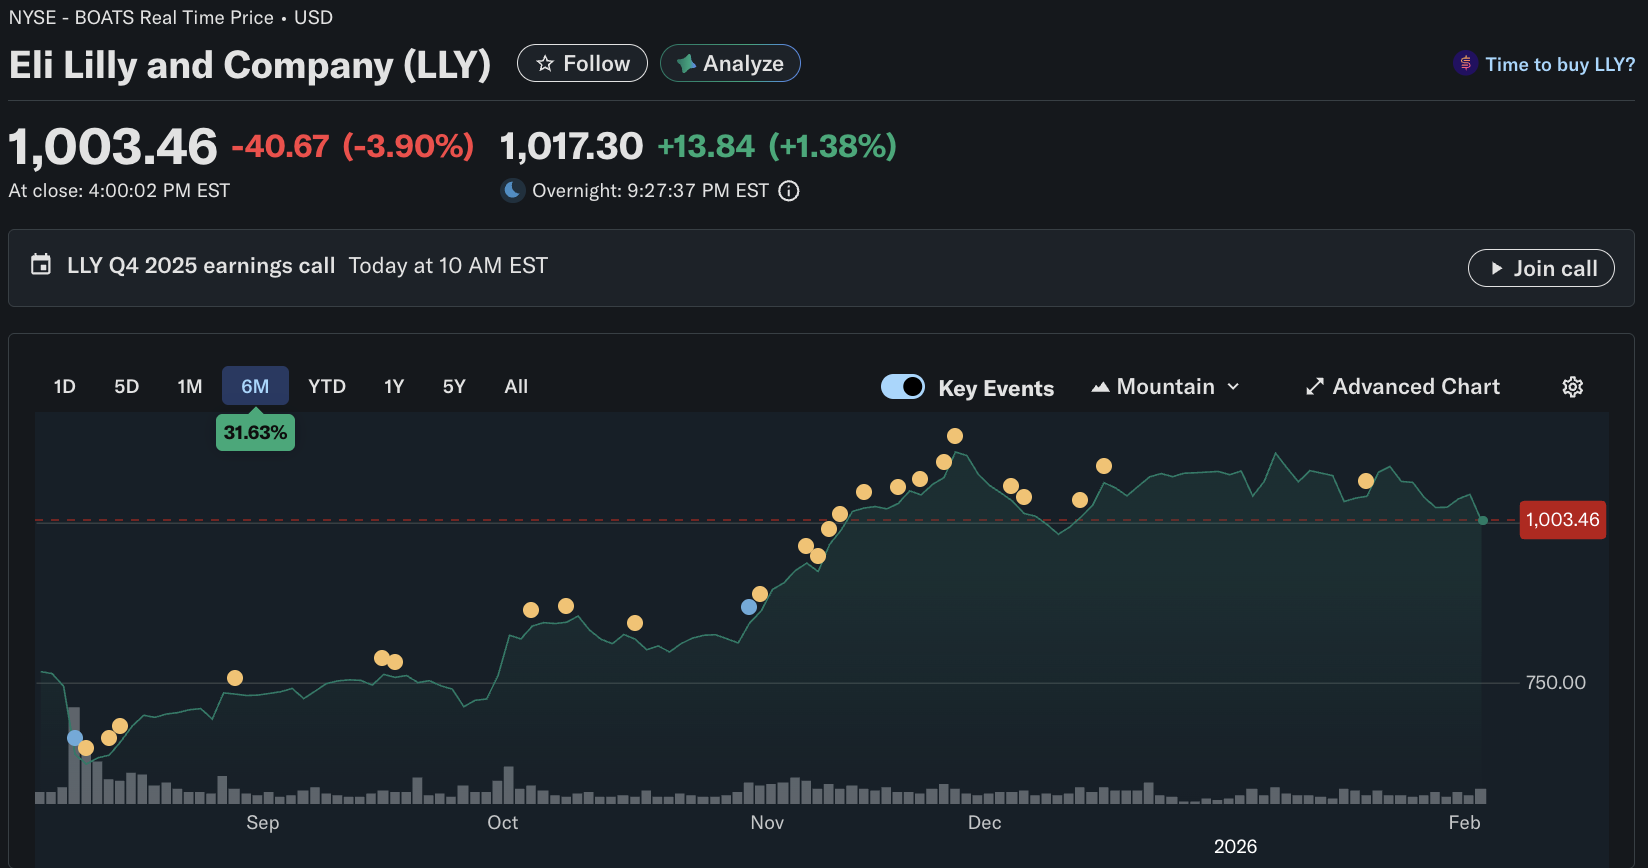Image resolution: width=1648 pixels, height=868 pixels.
Task: Click the Time to buy LLY coin icon
Action: 1465,63
